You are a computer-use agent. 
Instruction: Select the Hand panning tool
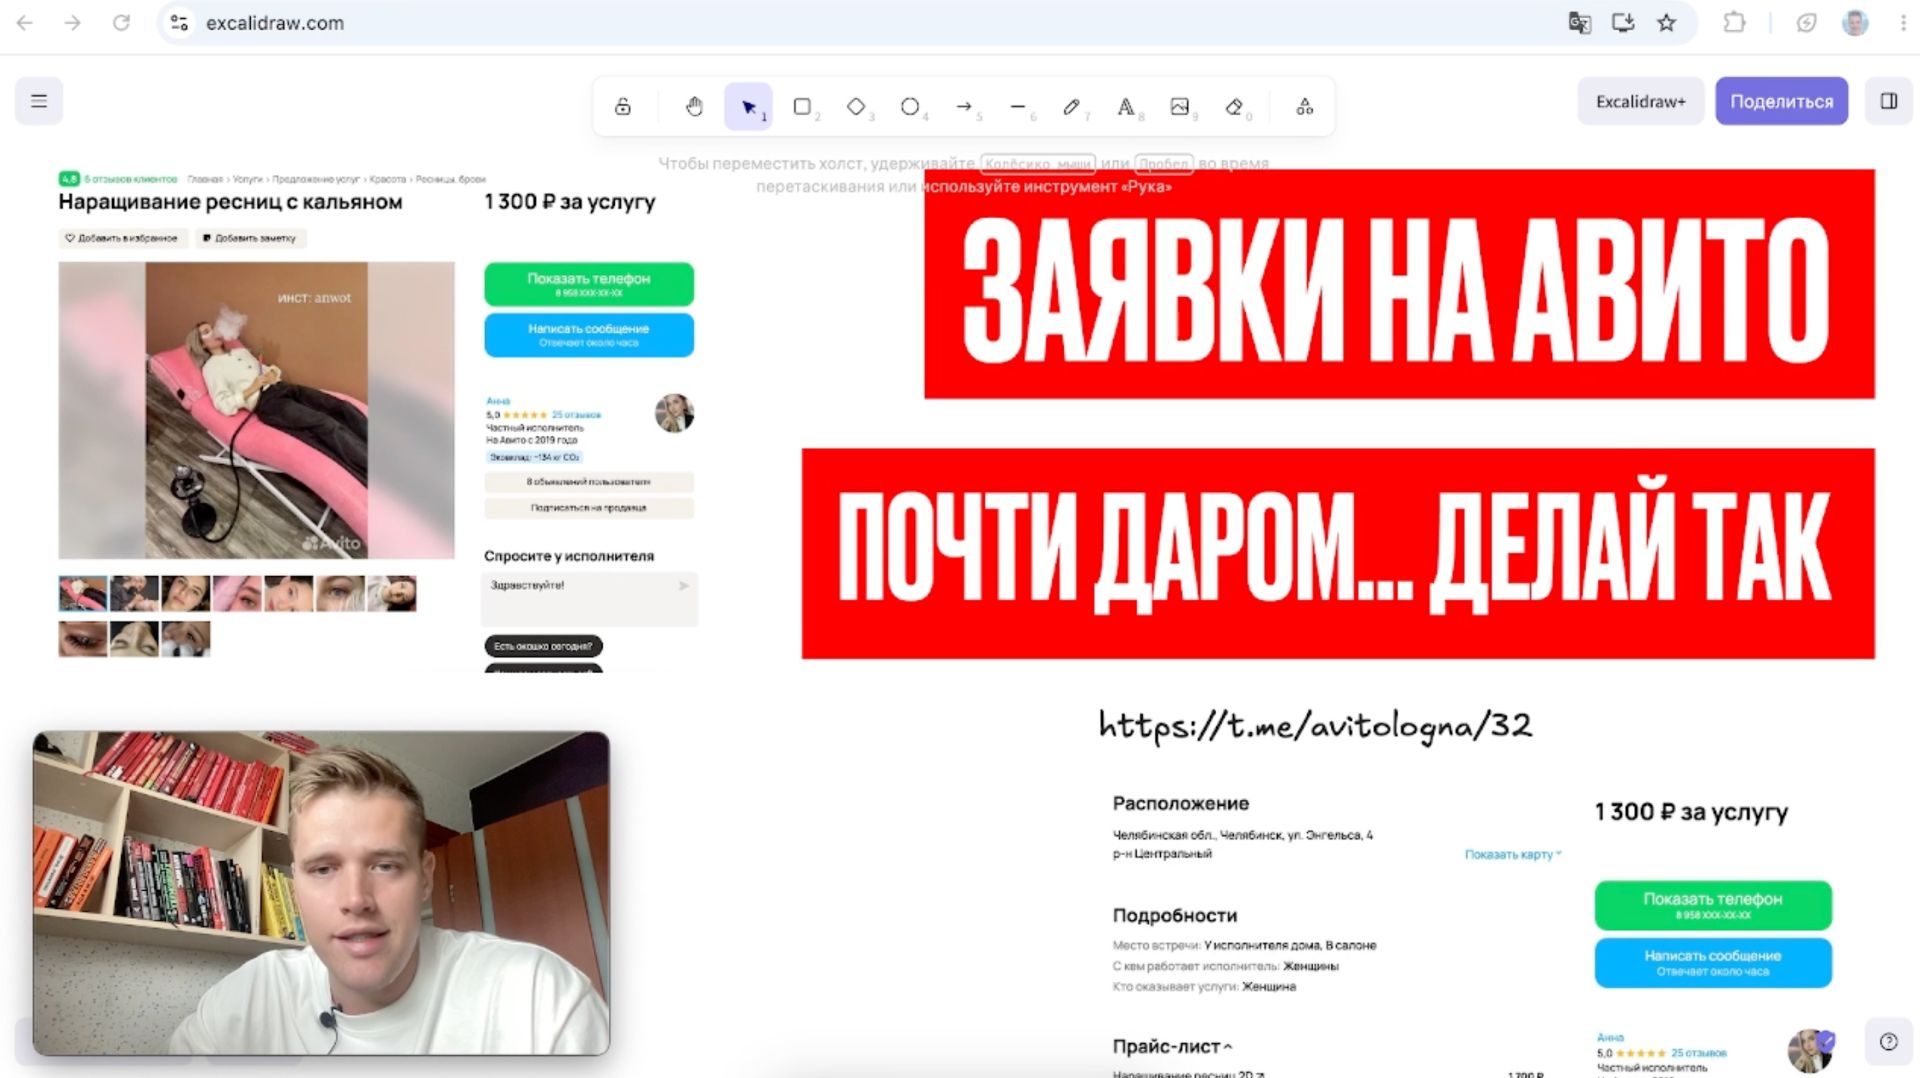pos(694,106)
